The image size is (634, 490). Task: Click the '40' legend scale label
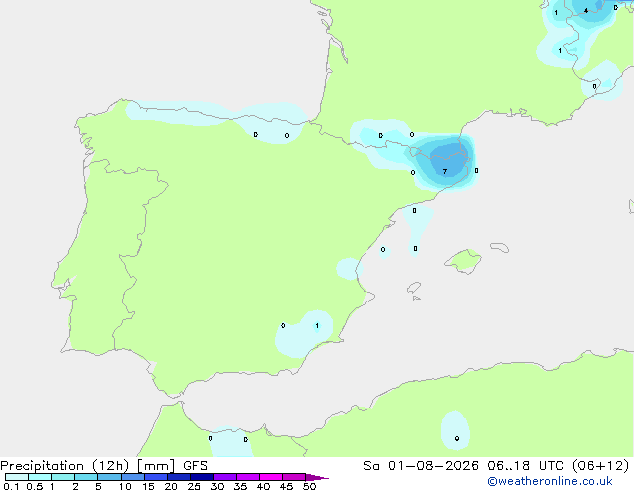(x=263, y=486)
